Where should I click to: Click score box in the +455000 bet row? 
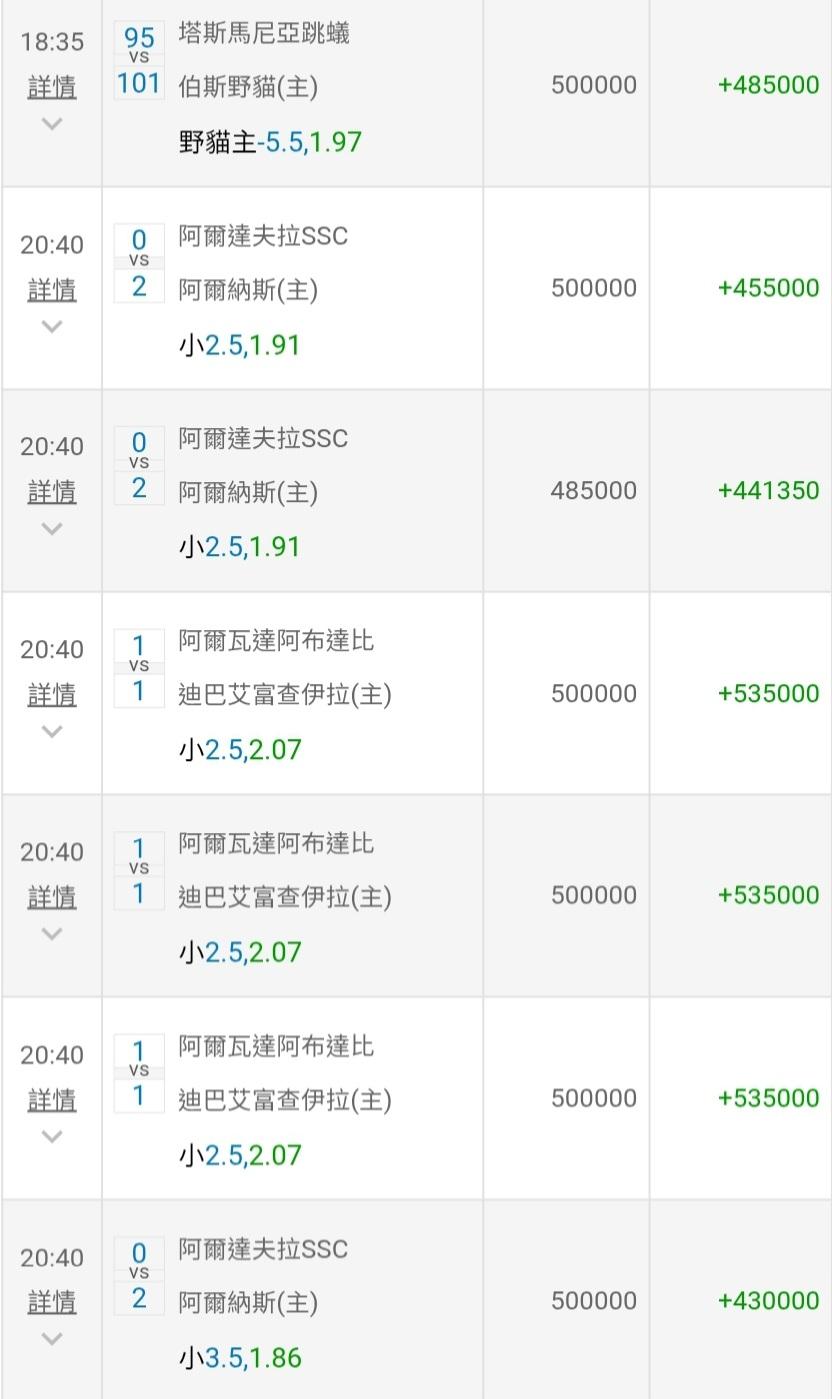point(139,263)
